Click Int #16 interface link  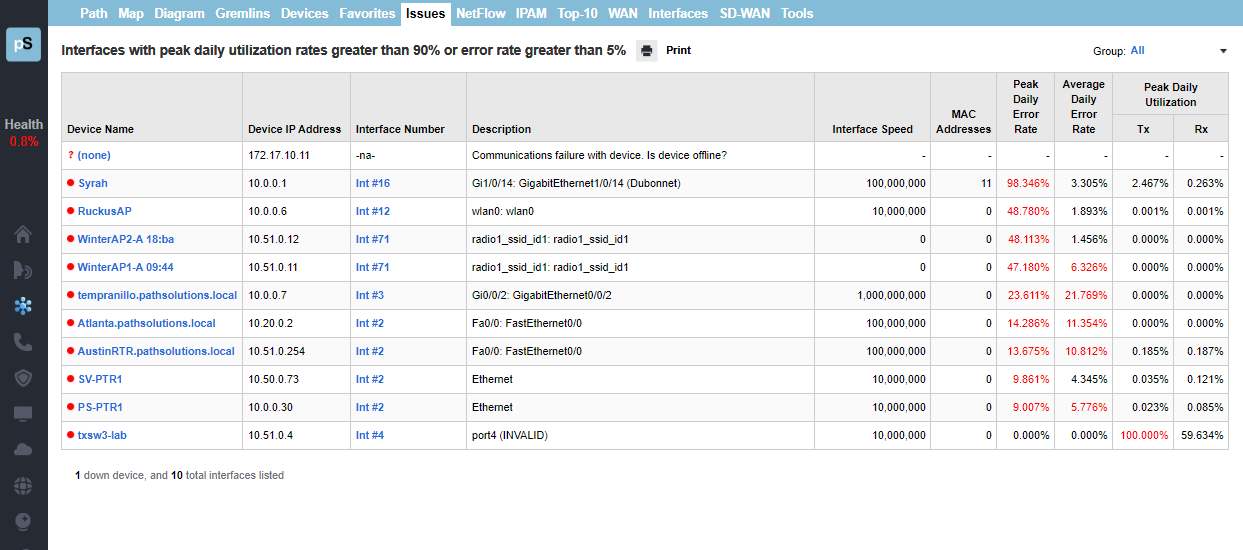click(373, 184)
